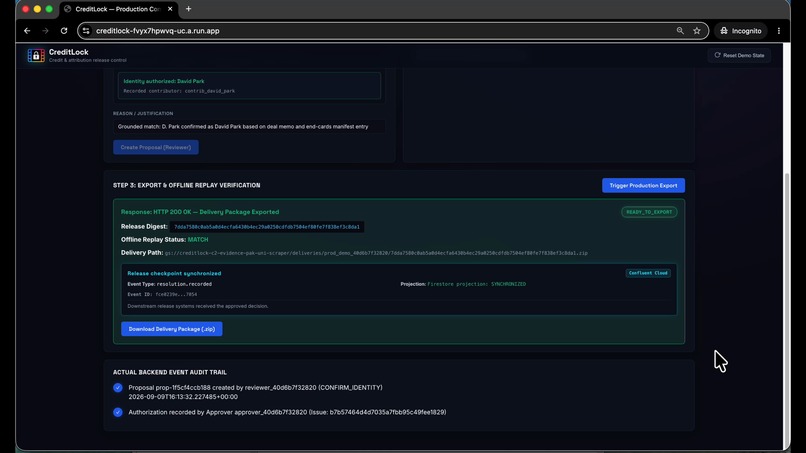Click the Event ID value text

click(176, 295)
